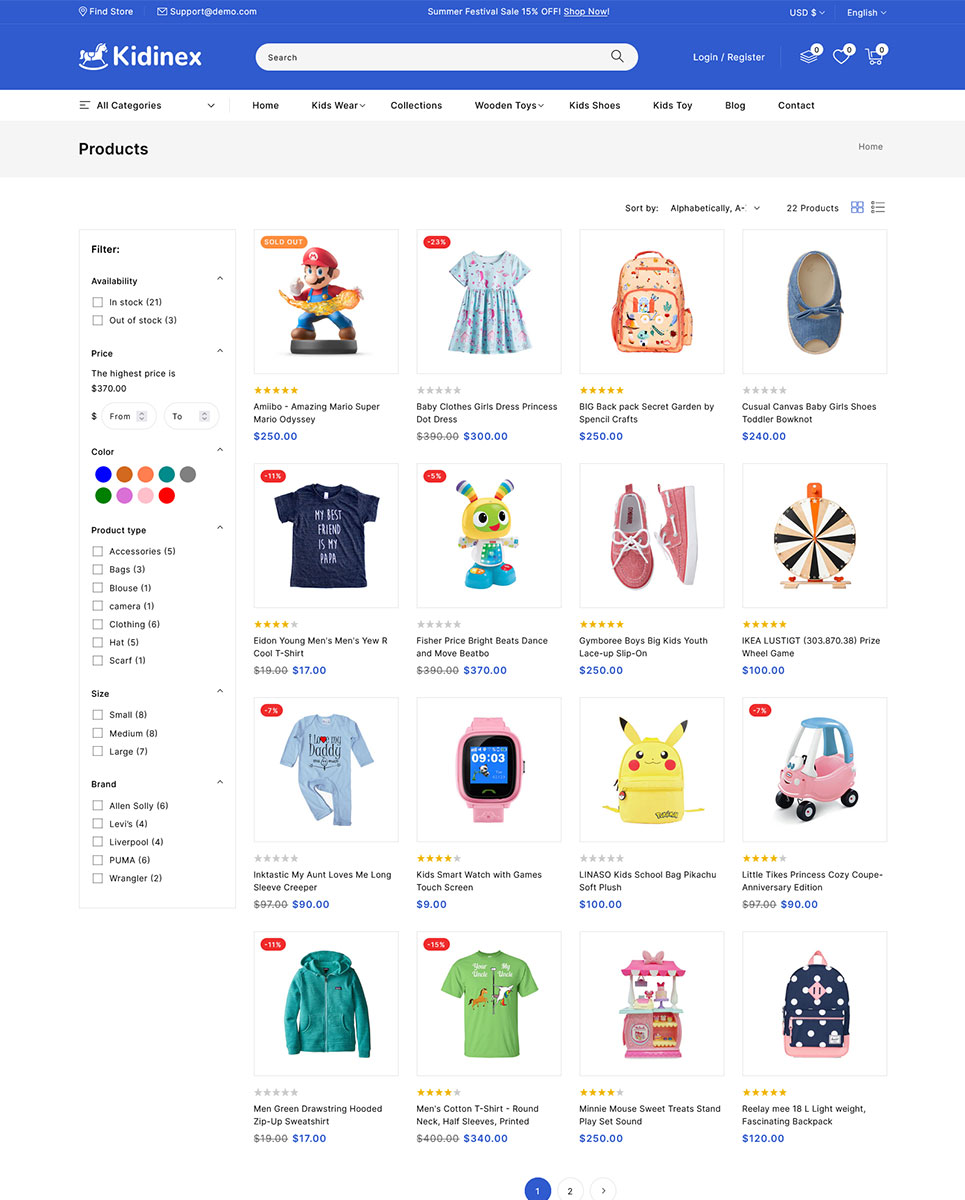Go to next page arrow

602,1190
